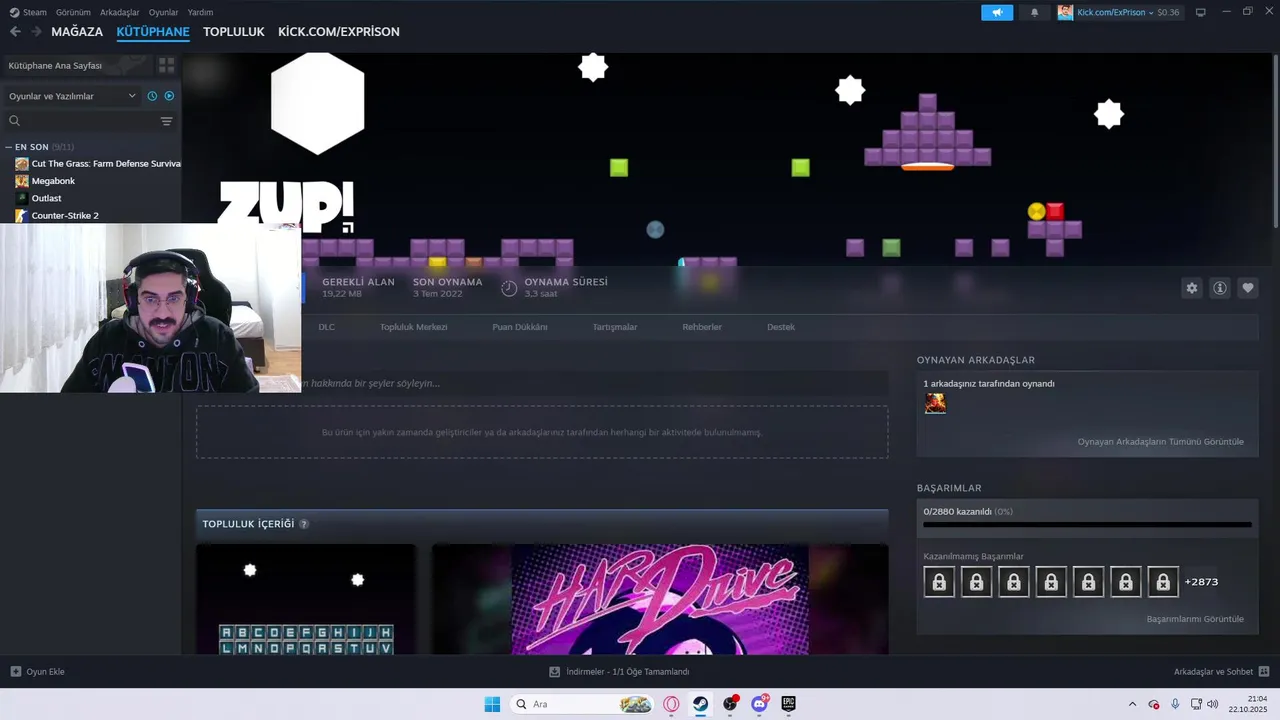Open İndirmeler downloads status

(x=619, y=672)
